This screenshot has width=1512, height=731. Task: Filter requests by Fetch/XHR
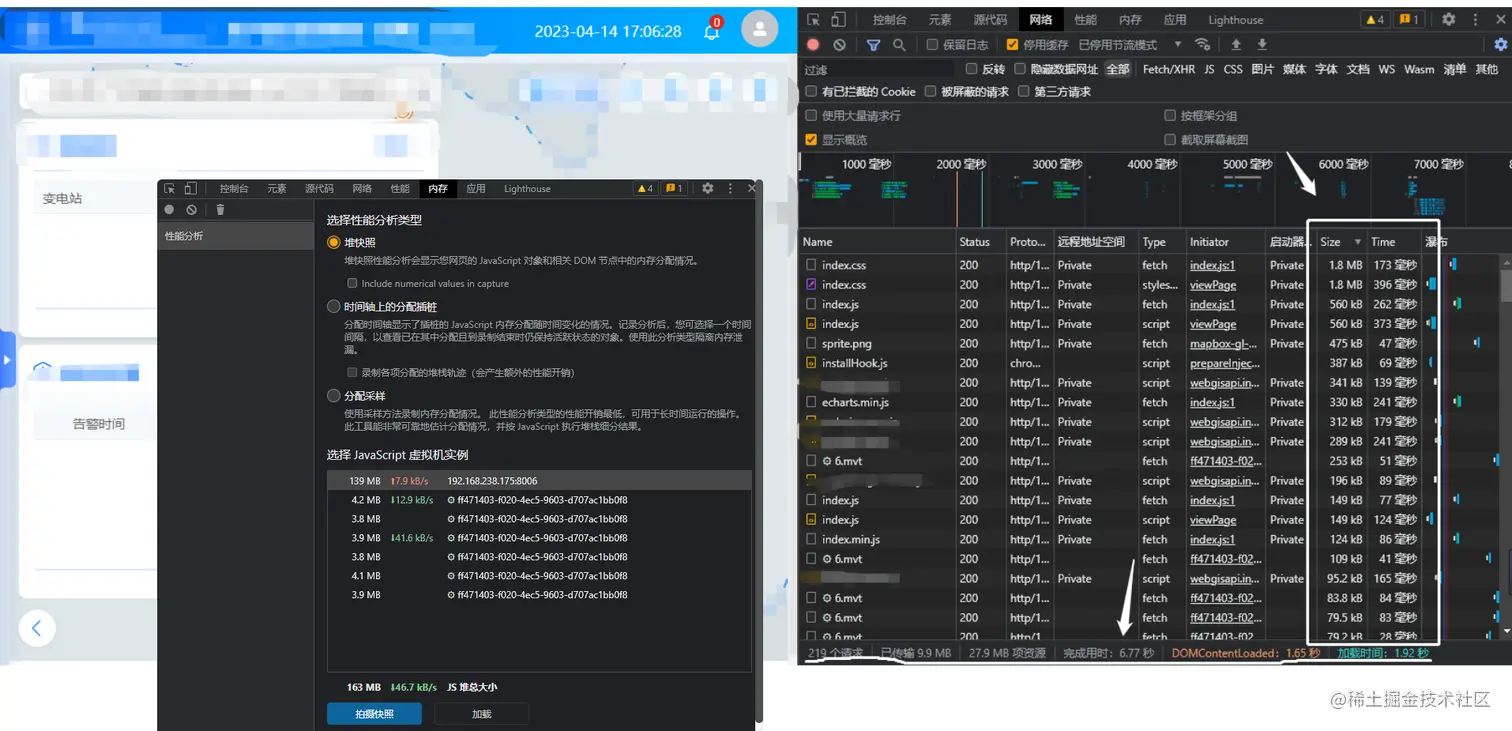coord(1168,69)
